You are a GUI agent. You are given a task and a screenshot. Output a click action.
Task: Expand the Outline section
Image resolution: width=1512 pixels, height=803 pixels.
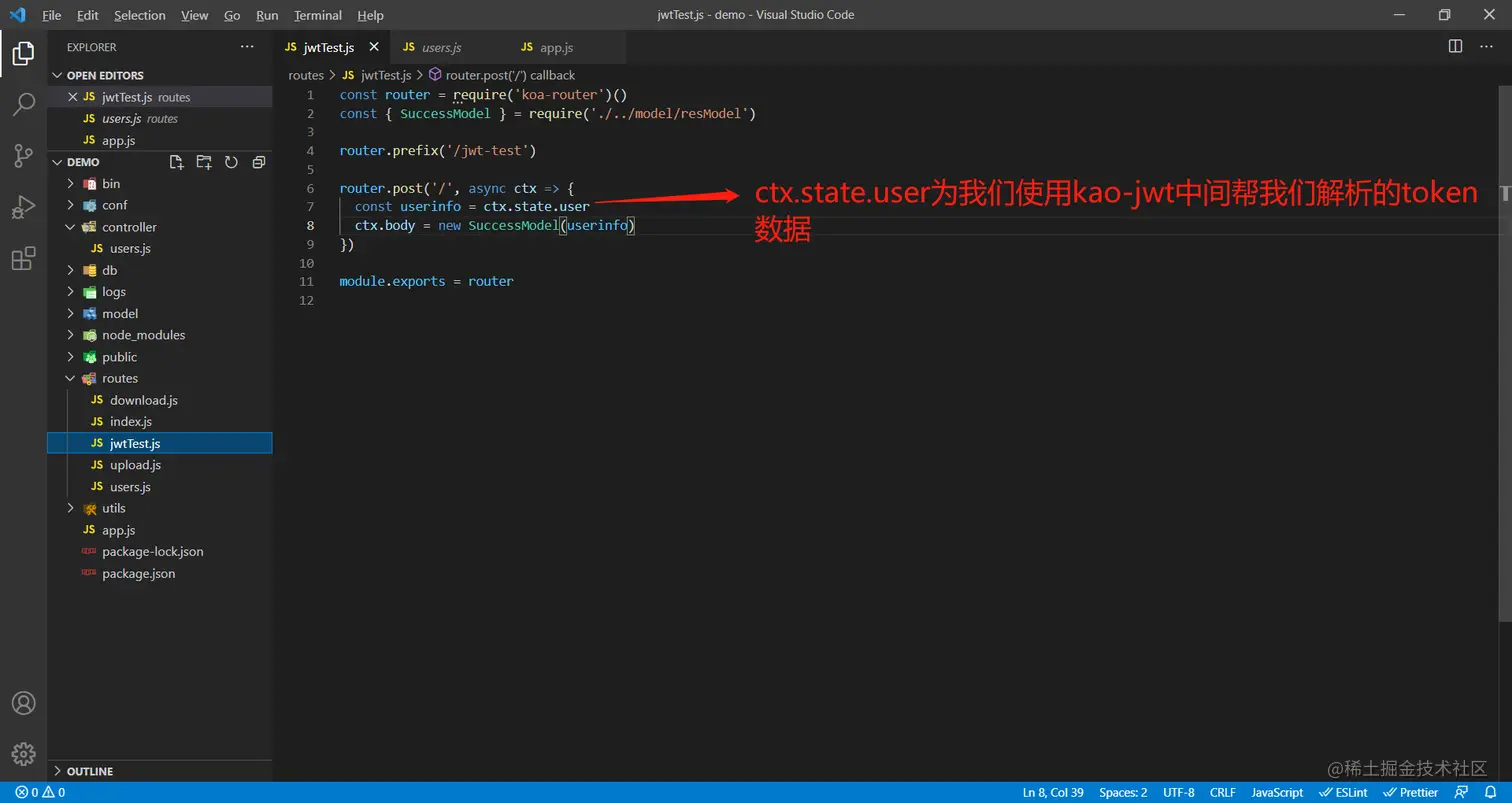[x=160, y=771]
